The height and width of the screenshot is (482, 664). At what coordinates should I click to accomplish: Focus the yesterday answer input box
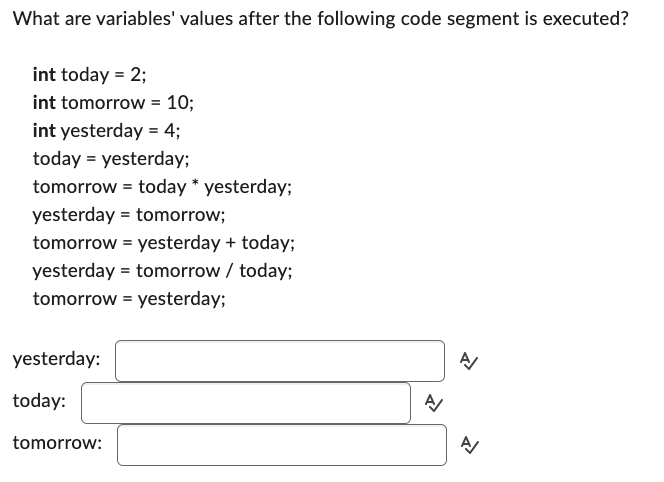click(x=280, y=361)
